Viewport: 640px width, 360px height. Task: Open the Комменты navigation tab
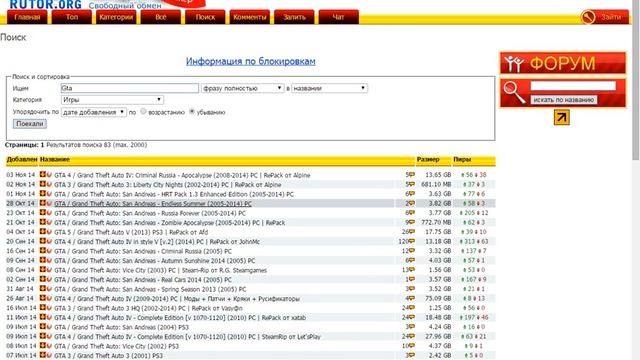pos(250,17)
